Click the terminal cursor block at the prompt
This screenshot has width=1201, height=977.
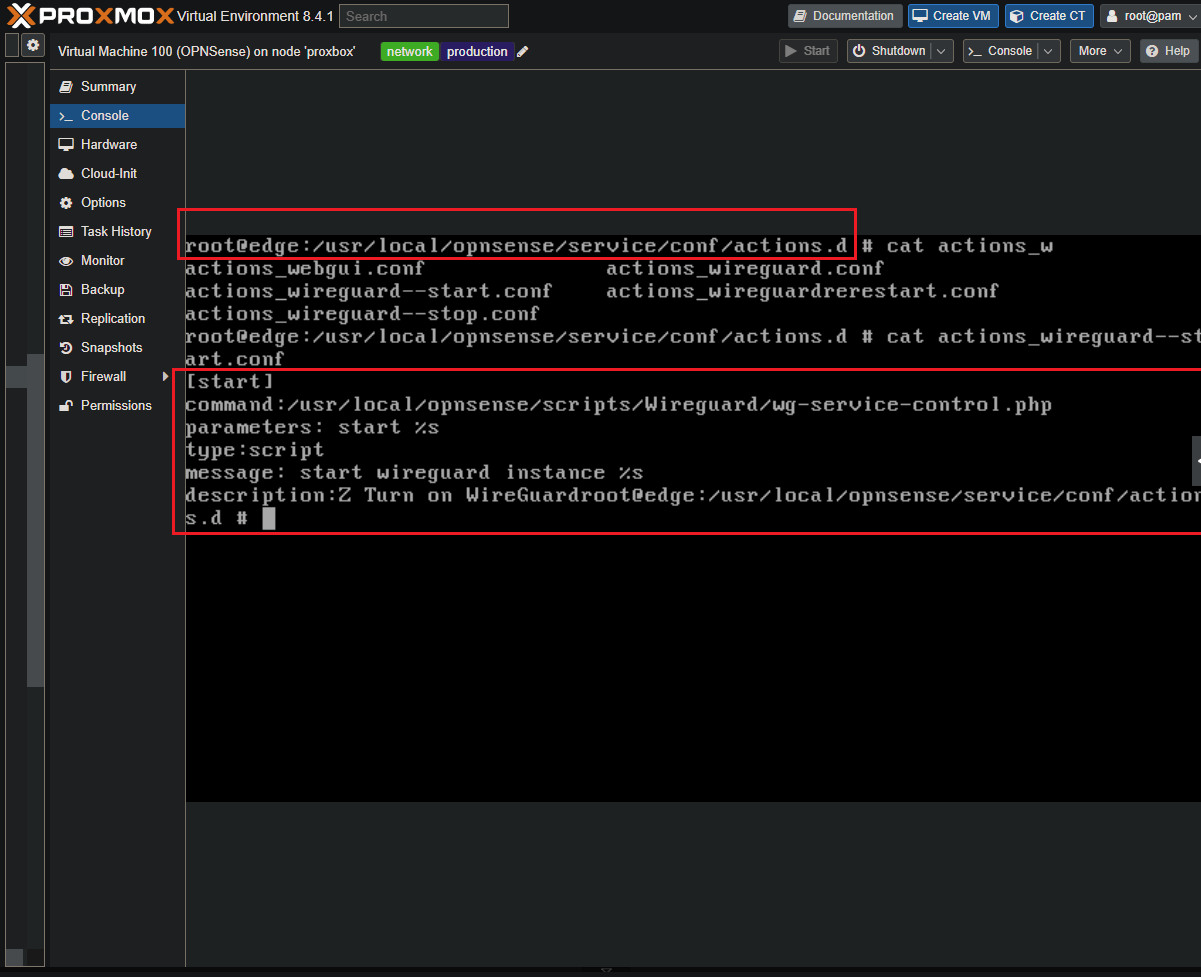[x=268, y=518]
